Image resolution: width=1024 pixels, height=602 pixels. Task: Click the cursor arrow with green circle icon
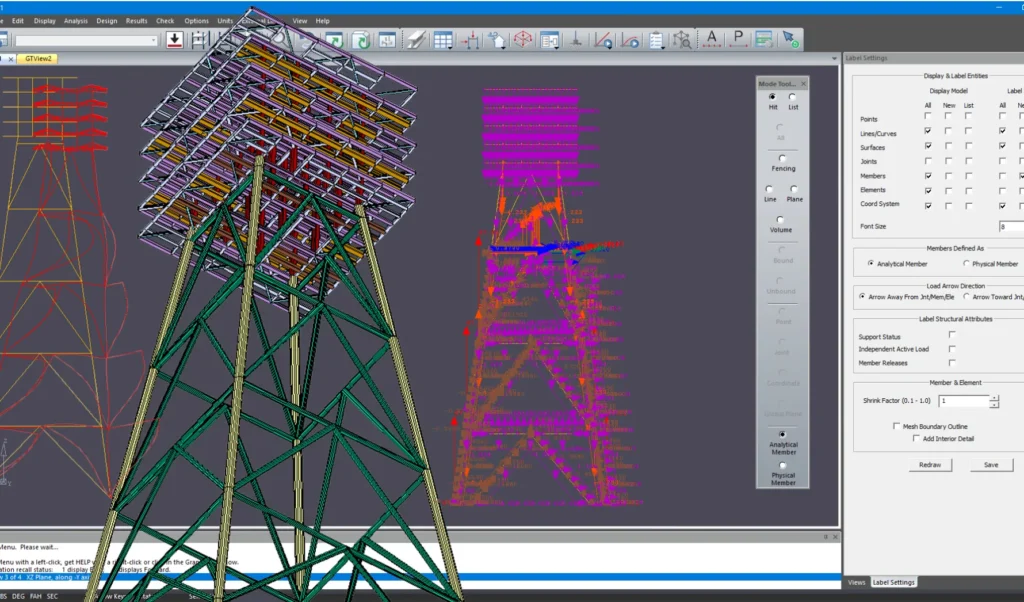coord(790,40)
